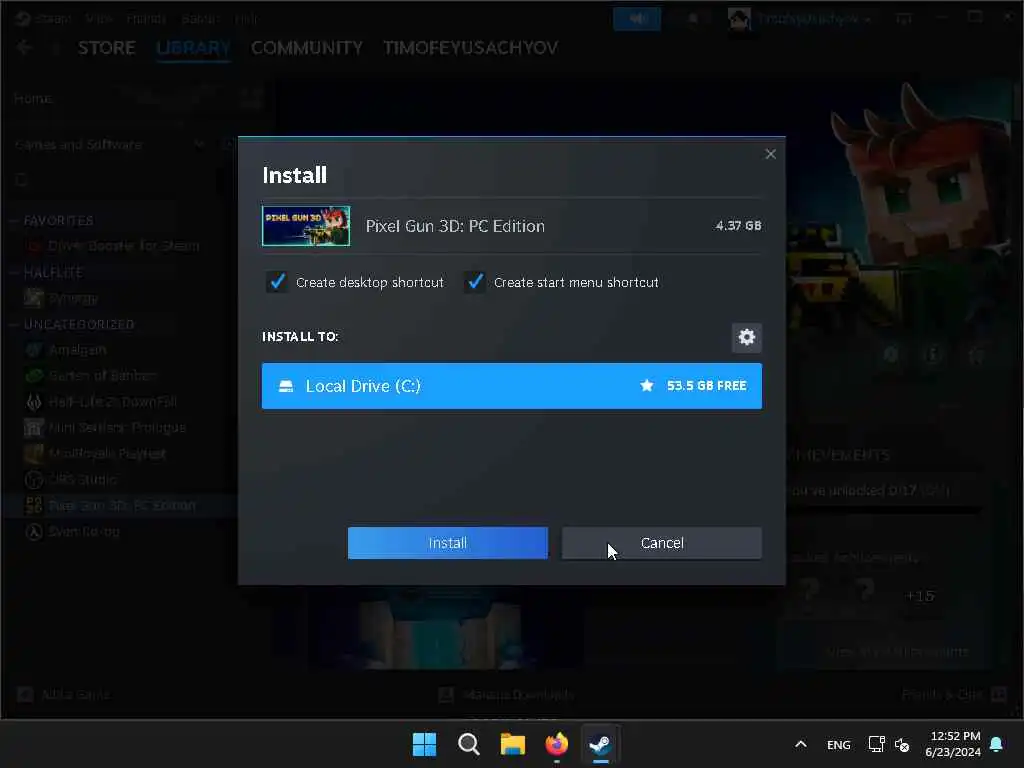Open the Friends menu in Steam window
Image resolution: width=1024 pixels, height=768 pixels.
(146, 18)
